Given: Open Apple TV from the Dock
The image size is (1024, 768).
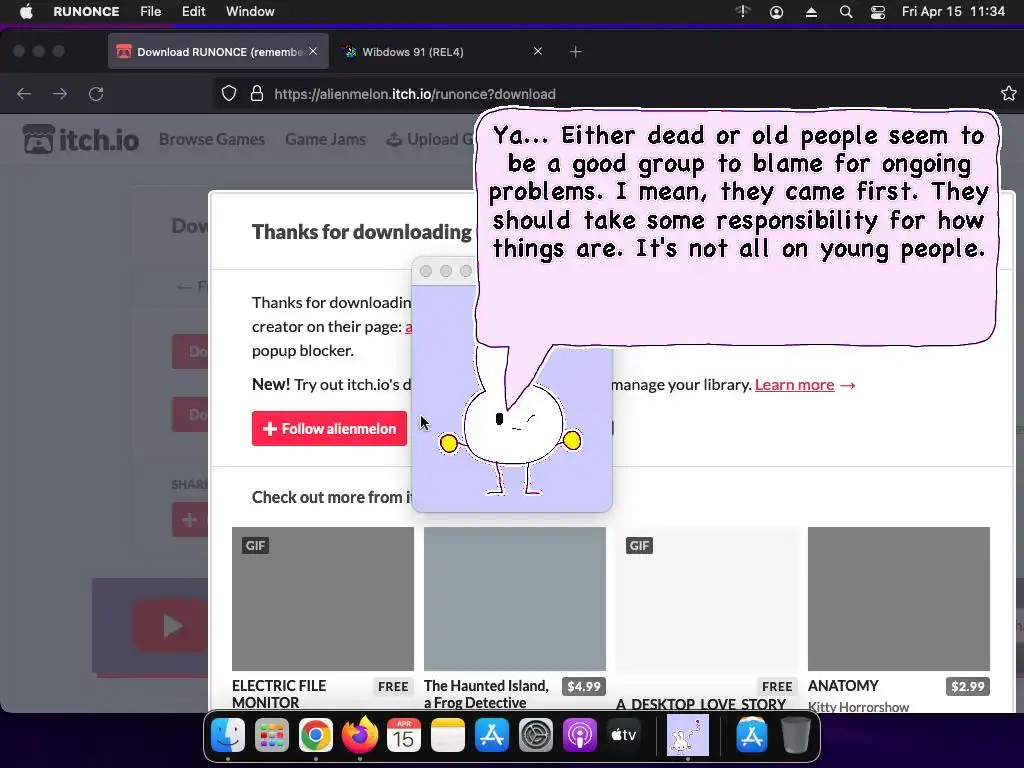Looking at the screenshot, I should tap(624, 735).
